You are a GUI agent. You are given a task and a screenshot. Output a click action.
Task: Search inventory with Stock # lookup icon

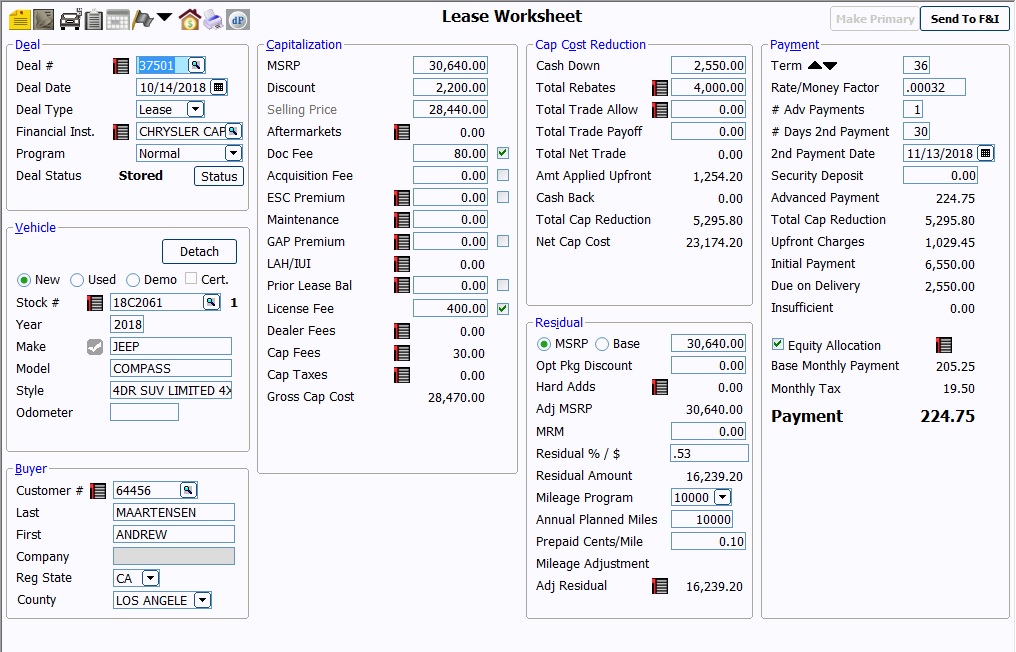point(211,302)
